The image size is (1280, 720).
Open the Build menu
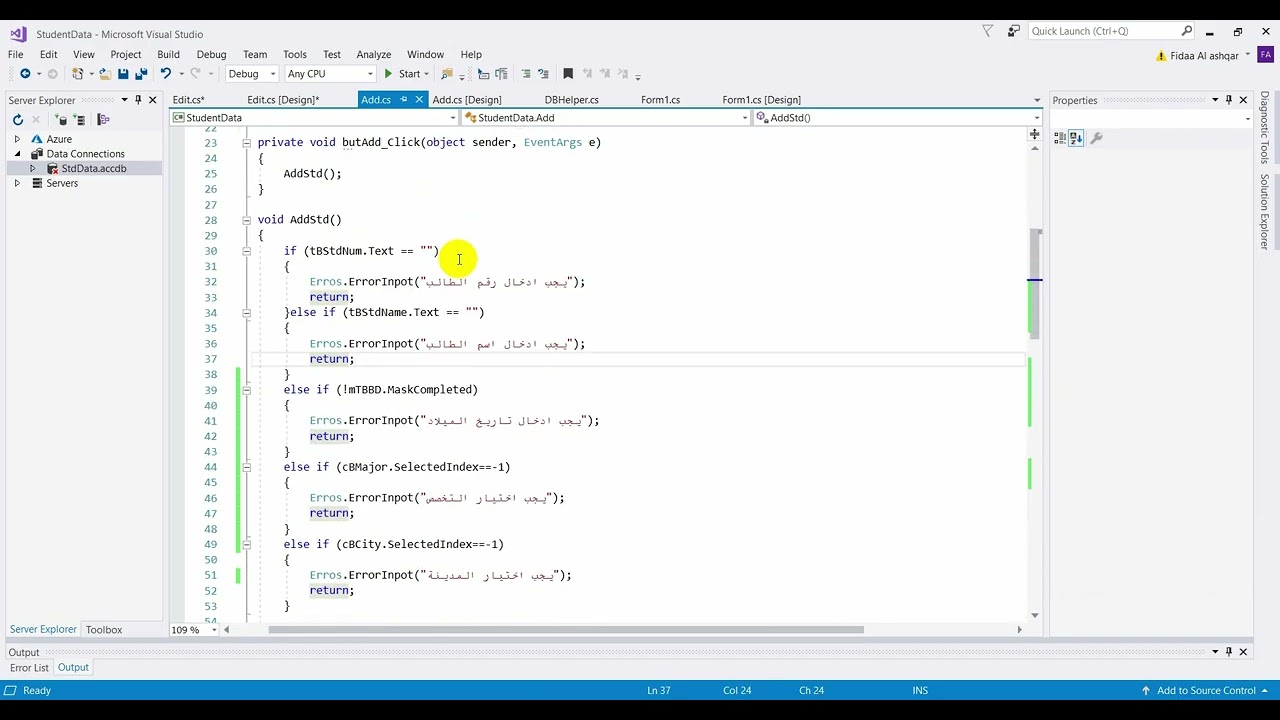tap(168, 54)
